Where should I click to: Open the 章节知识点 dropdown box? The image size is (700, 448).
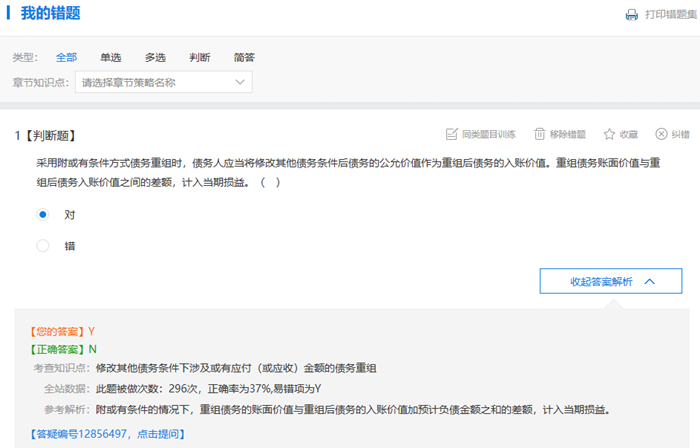[164, 83]
